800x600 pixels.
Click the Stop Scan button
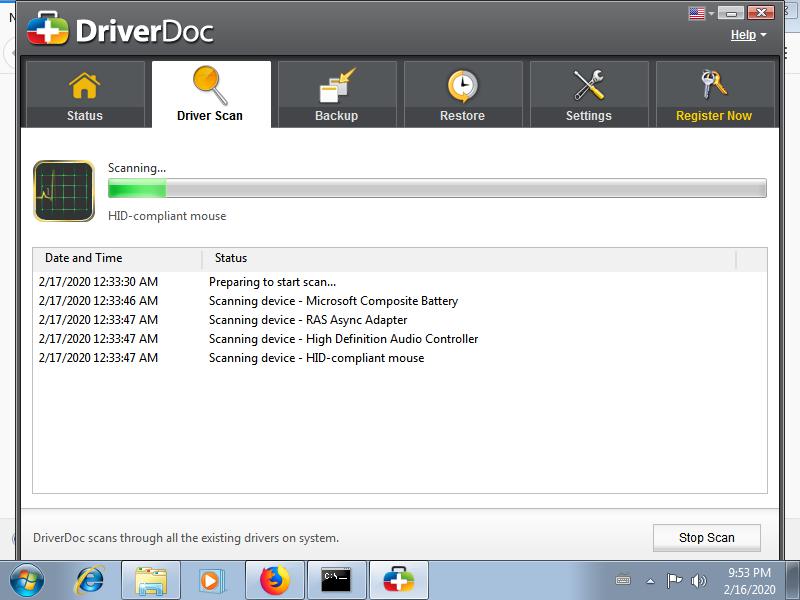707,538
